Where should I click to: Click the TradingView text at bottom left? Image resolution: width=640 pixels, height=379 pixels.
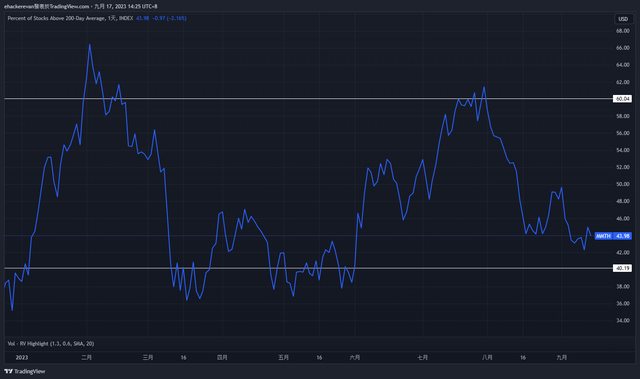click(29, 371)
